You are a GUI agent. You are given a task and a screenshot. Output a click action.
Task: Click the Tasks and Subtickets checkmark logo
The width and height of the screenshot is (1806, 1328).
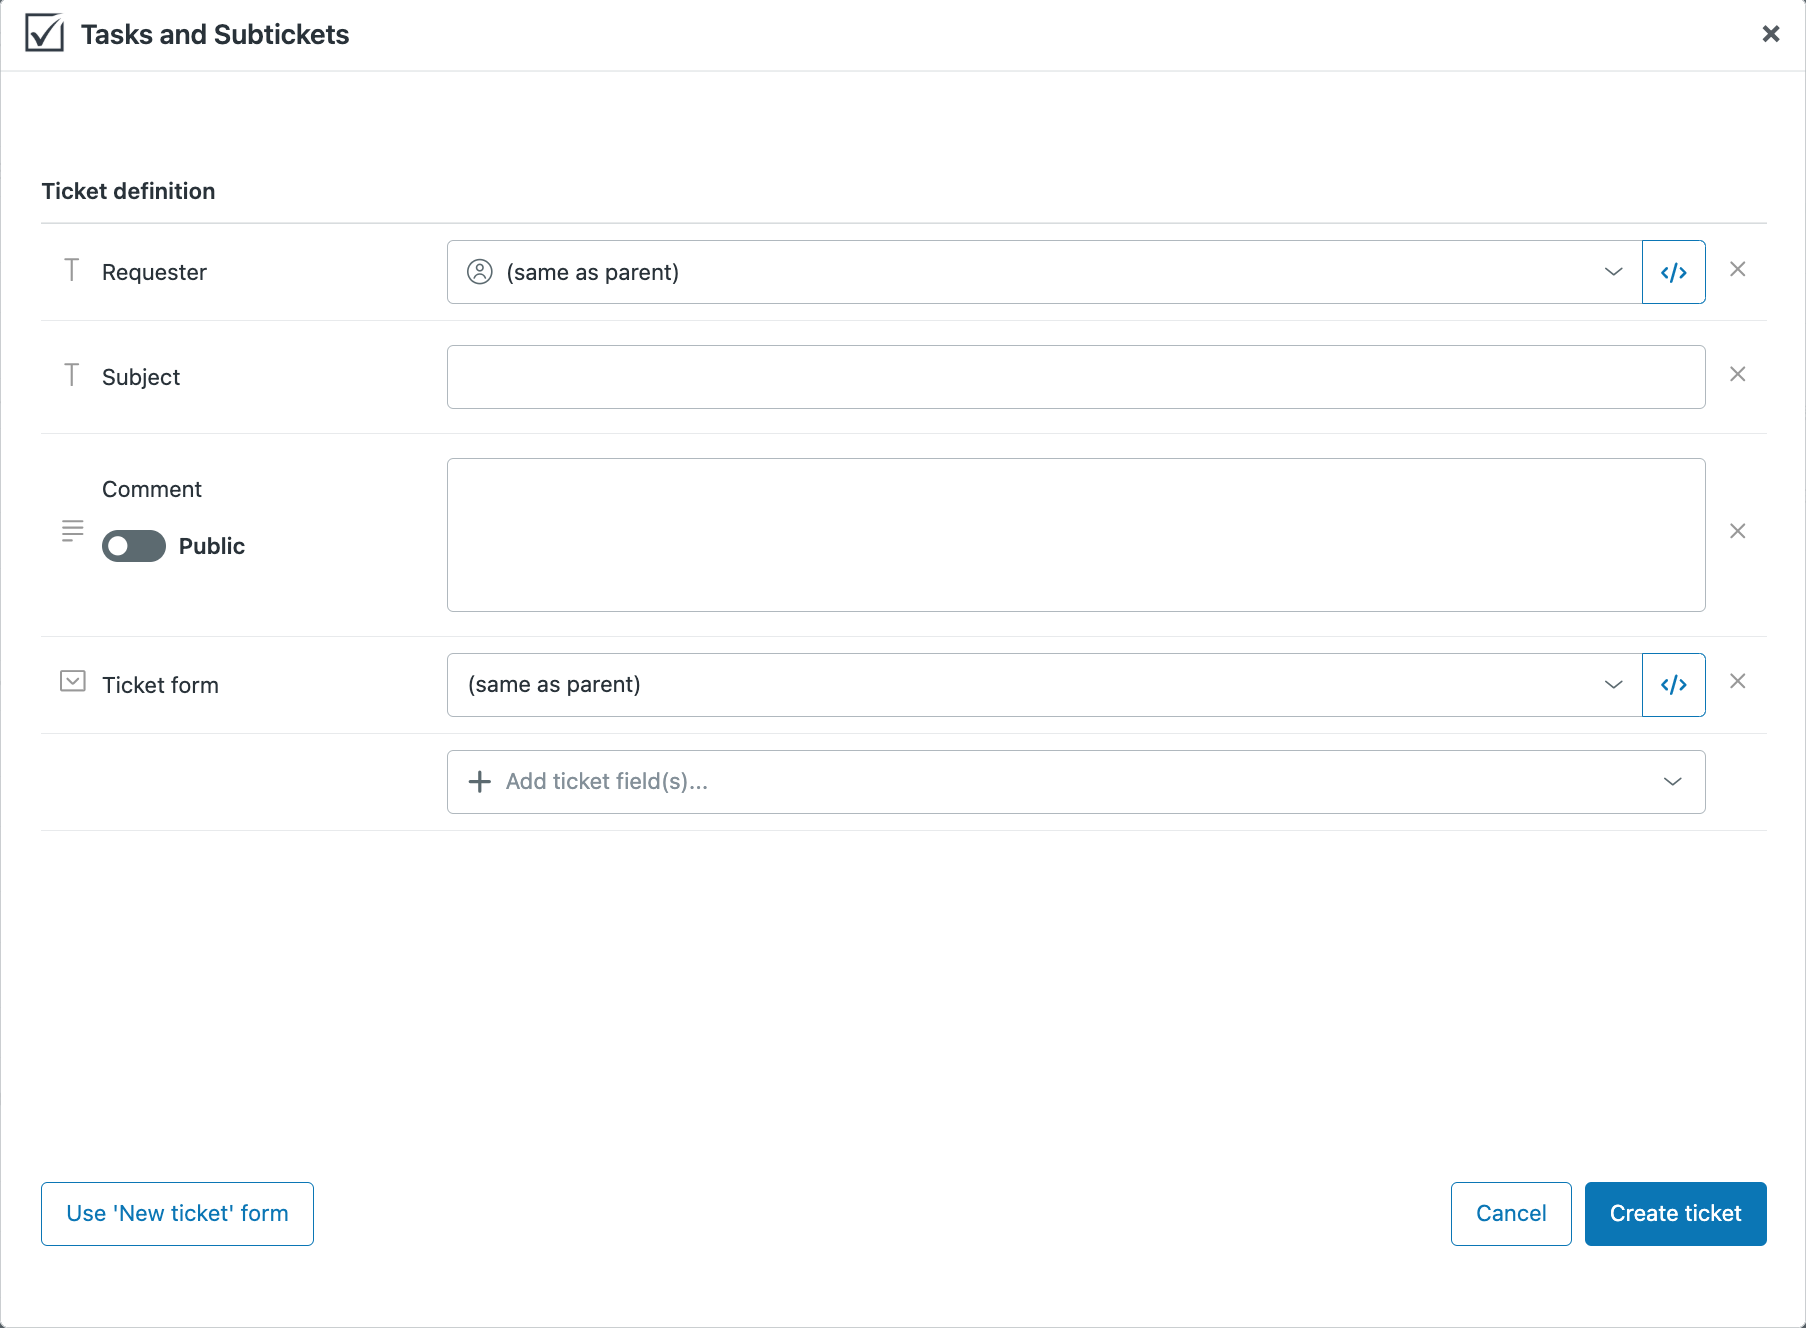[45, 33]
